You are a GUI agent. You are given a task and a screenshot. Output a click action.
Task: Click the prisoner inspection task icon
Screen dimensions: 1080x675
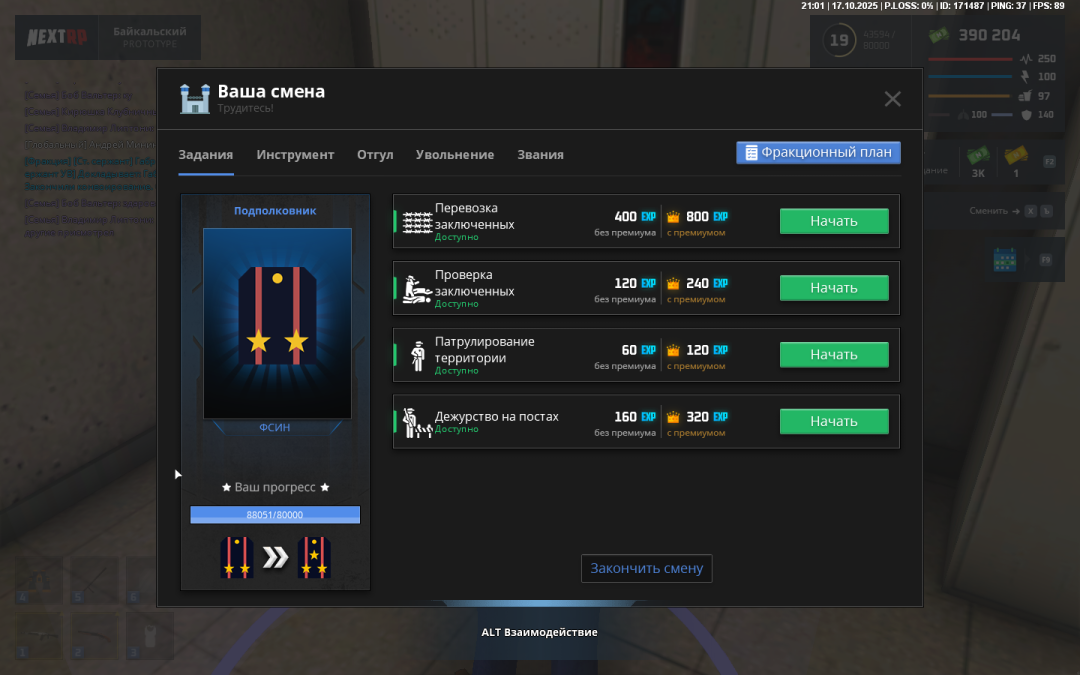pyautogui.click(x=416, y=289)
